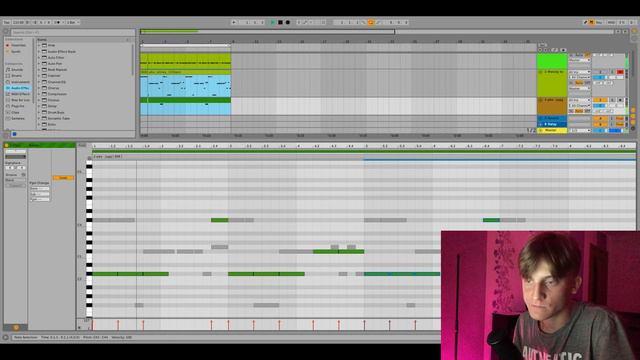Expand the Audio Effect Rack folder
640x360 pixels.
39,52
